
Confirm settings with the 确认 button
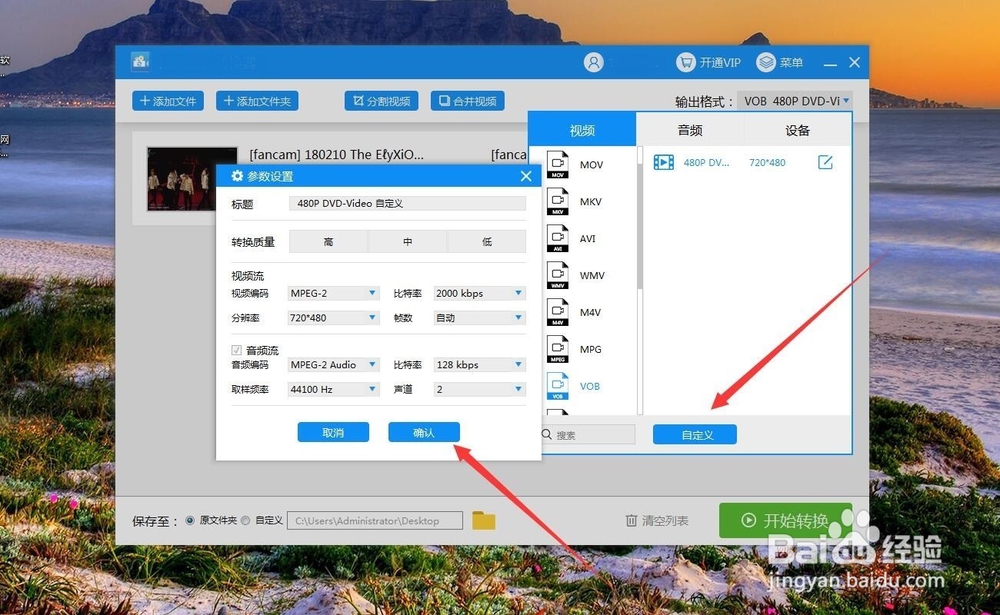point(423,431)
